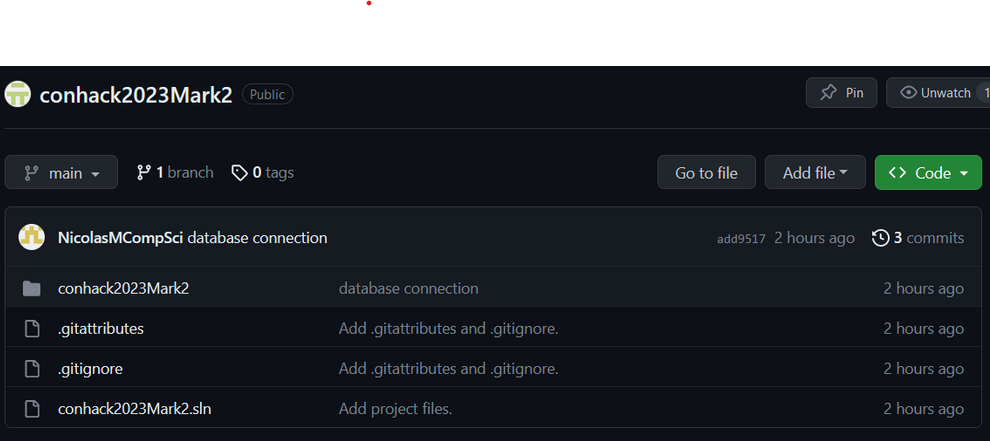Image resolution: width=990 pixels, height=441 pixels.
Task: Click the git branch icon inside main button
Action: click(32, 173)
